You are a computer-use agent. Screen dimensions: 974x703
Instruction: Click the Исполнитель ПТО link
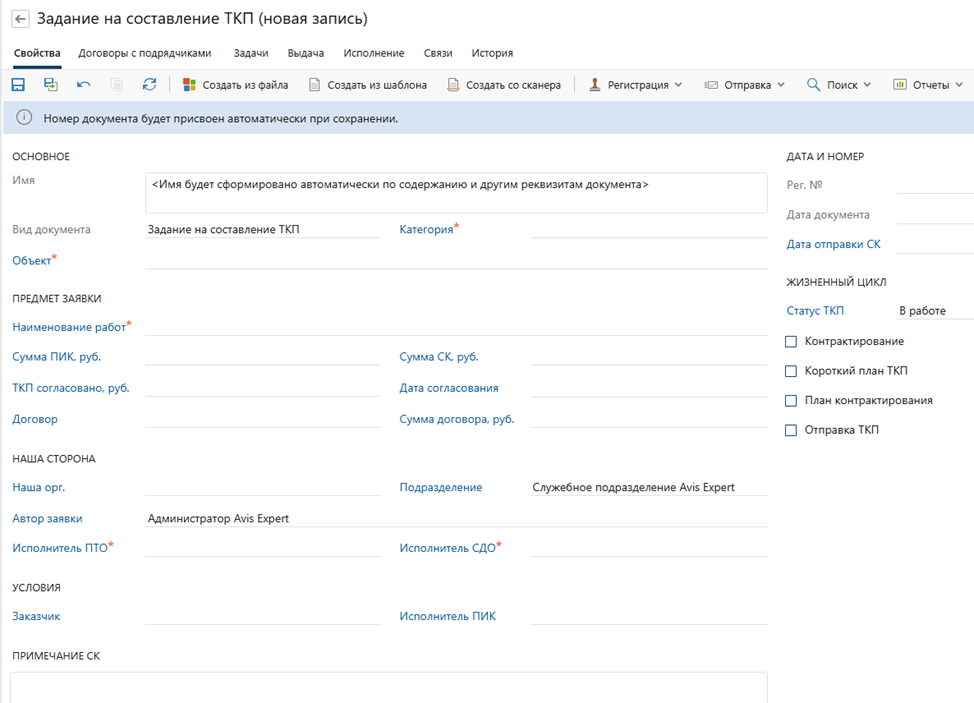click(x=60, y=548)
